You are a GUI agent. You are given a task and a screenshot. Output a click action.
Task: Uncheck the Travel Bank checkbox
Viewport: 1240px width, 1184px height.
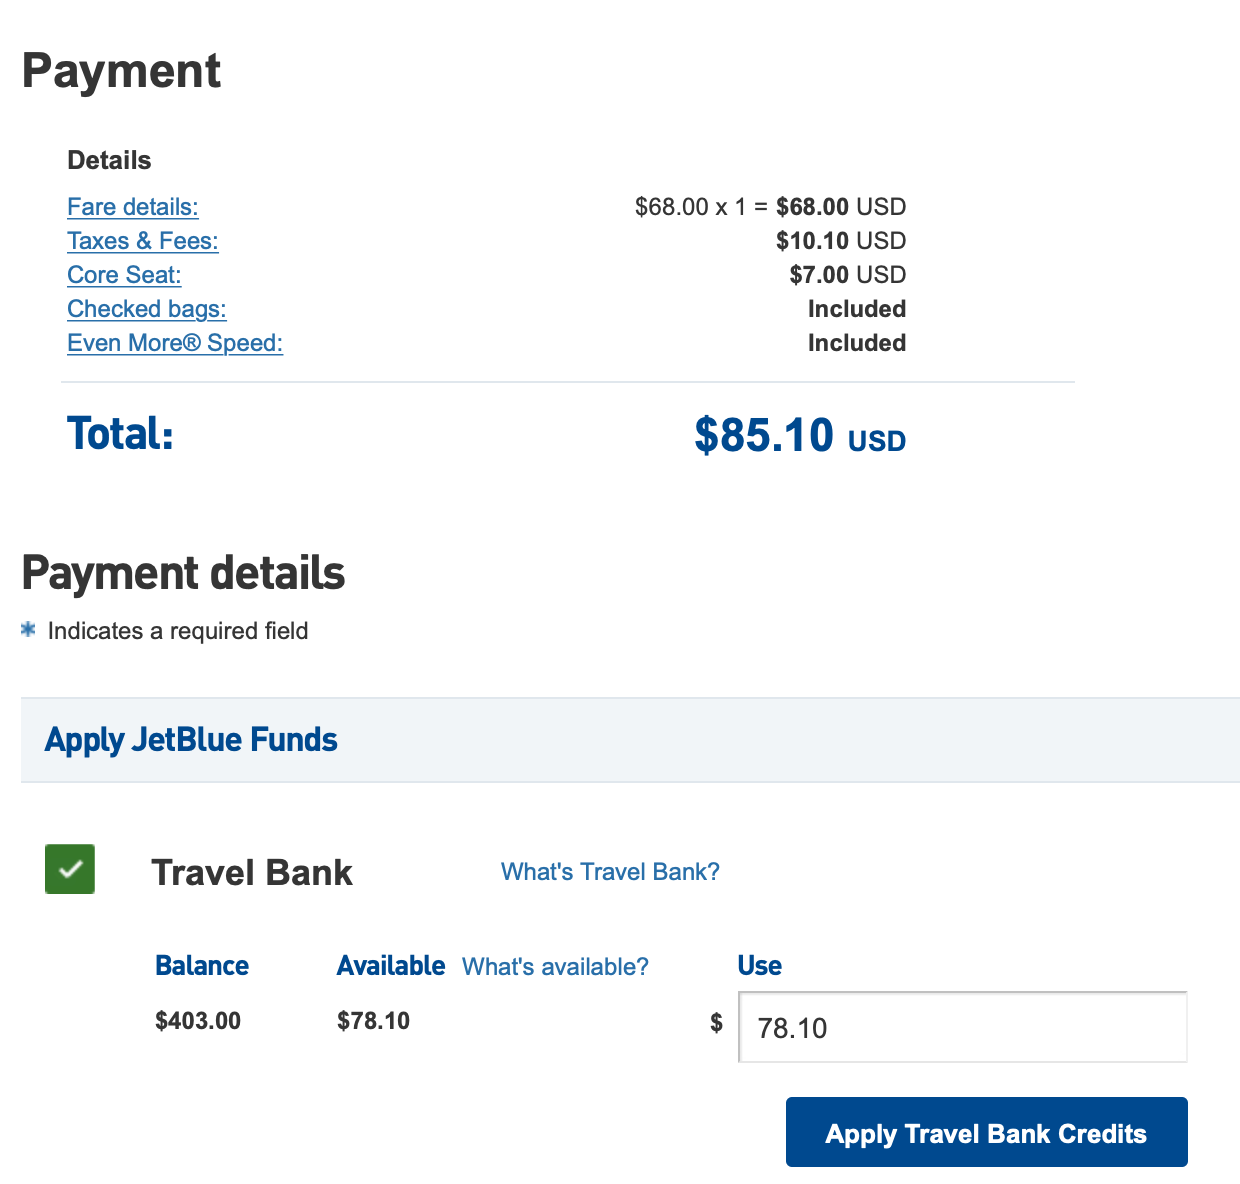[69, 869]
